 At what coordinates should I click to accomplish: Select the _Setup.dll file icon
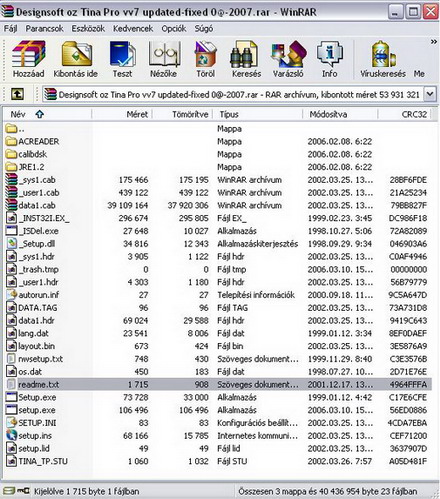coord(11,243)
